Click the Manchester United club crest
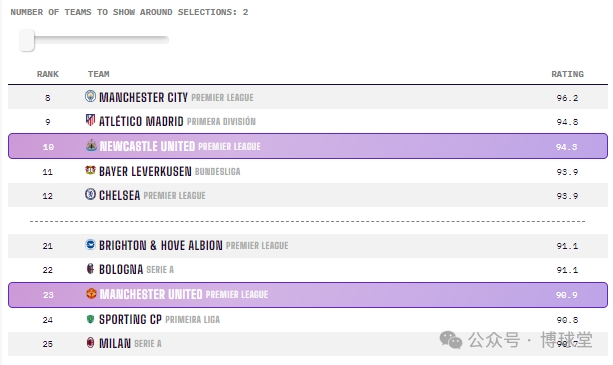 (x=91, y=293)
